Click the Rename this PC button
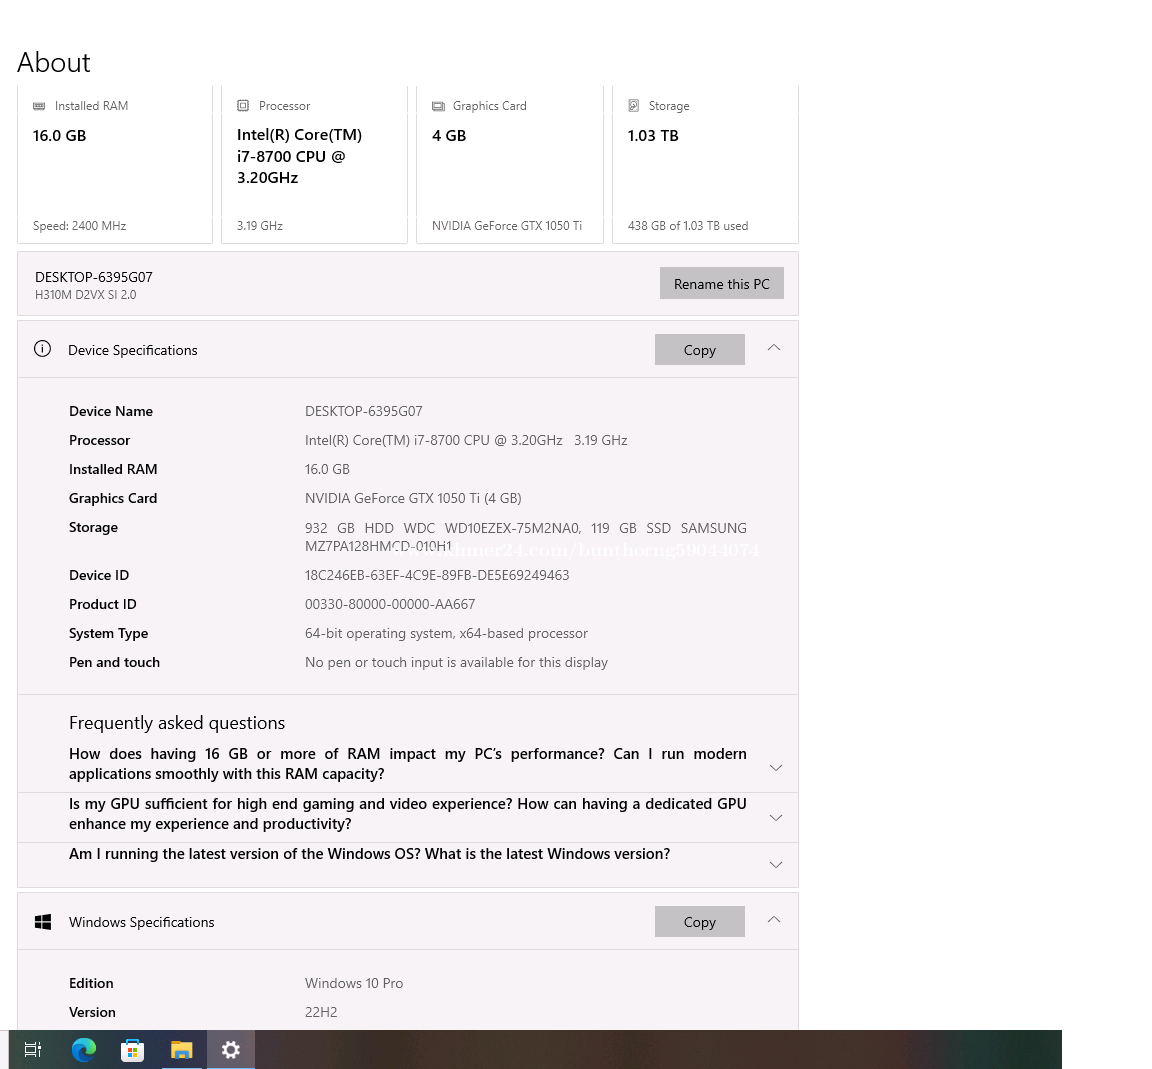Image resolution: width=1152 pixels, height=1069 pixels. tap(721, 284)
